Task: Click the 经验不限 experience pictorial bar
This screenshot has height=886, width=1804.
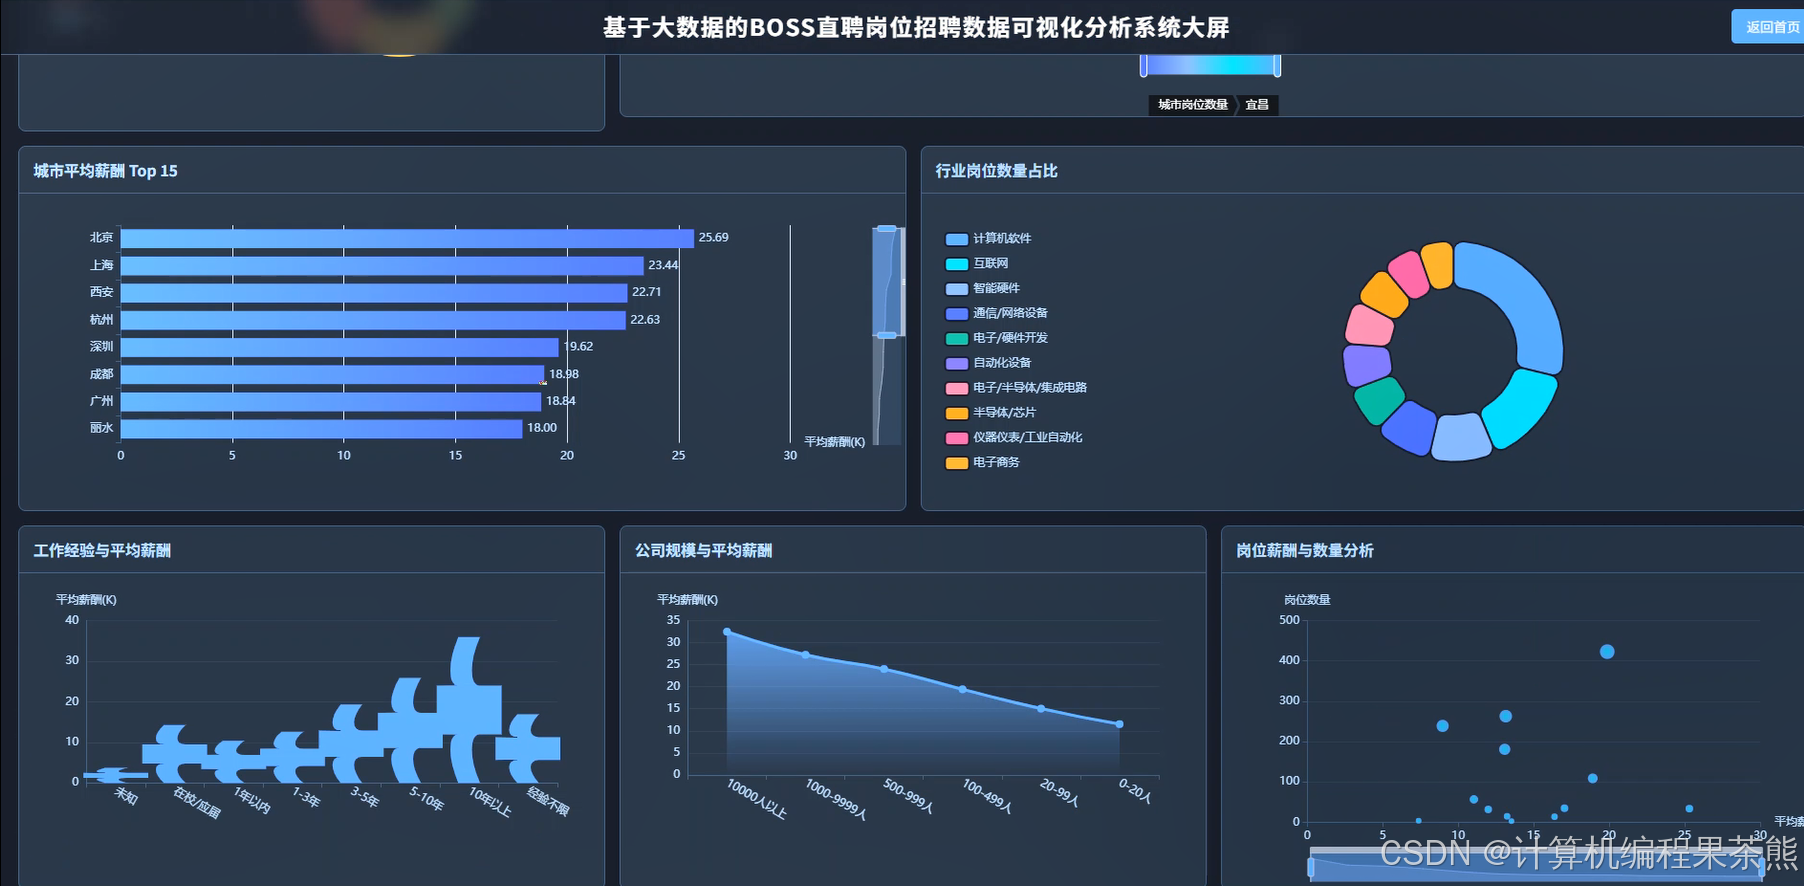Action: tap(527, 749)
